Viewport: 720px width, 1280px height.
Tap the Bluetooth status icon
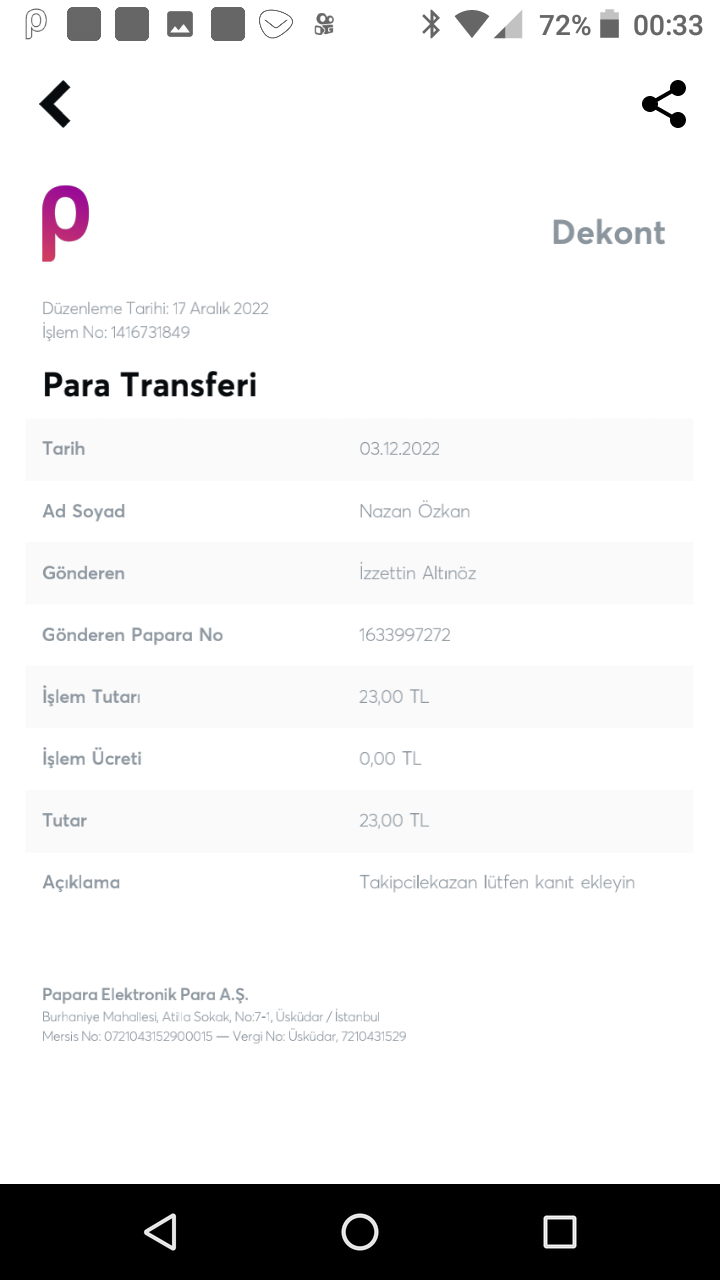tap(431, 24)
